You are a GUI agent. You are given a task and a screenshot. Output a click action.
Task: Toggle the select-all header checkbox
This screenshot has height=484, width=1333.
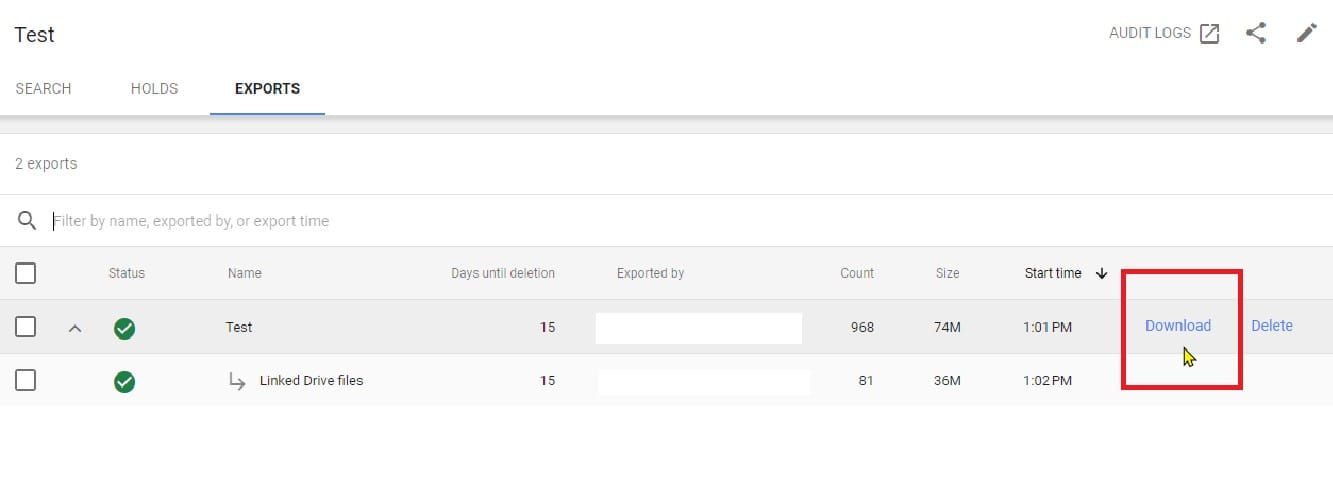[26, 273]
